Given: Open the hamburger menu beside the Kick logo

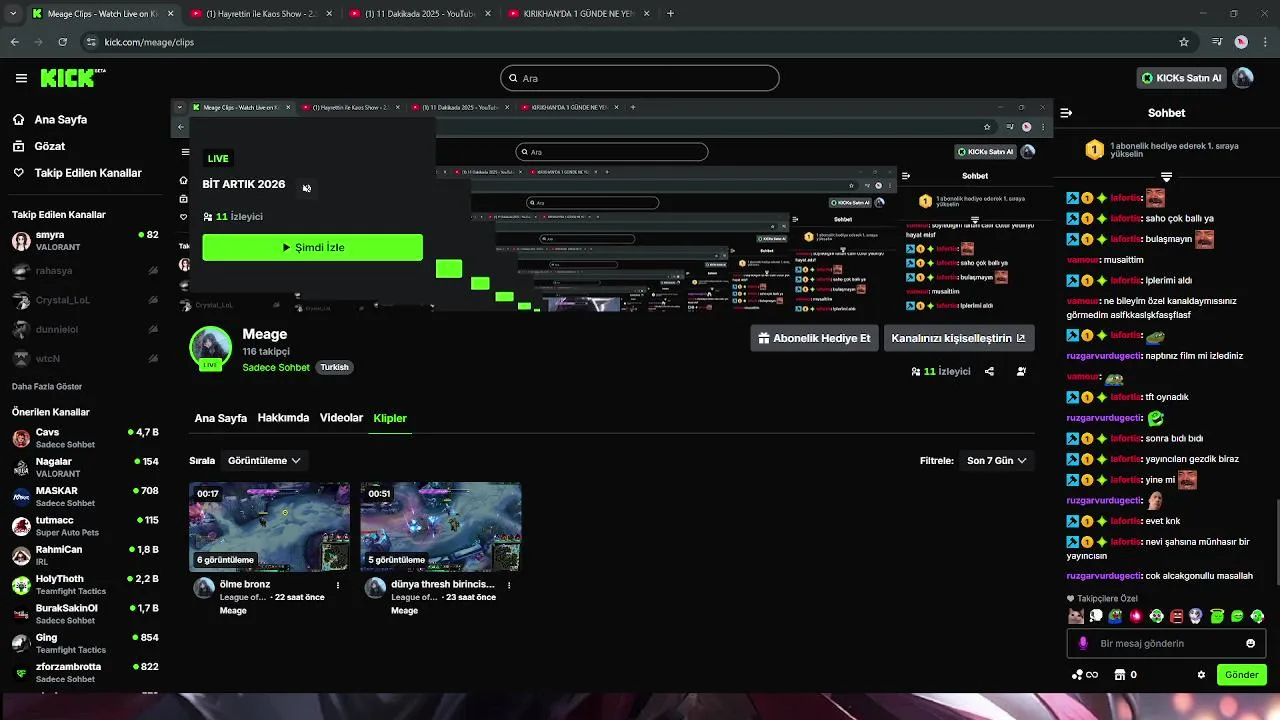Looking at the screenshot, I should click(x=21, y=78).
